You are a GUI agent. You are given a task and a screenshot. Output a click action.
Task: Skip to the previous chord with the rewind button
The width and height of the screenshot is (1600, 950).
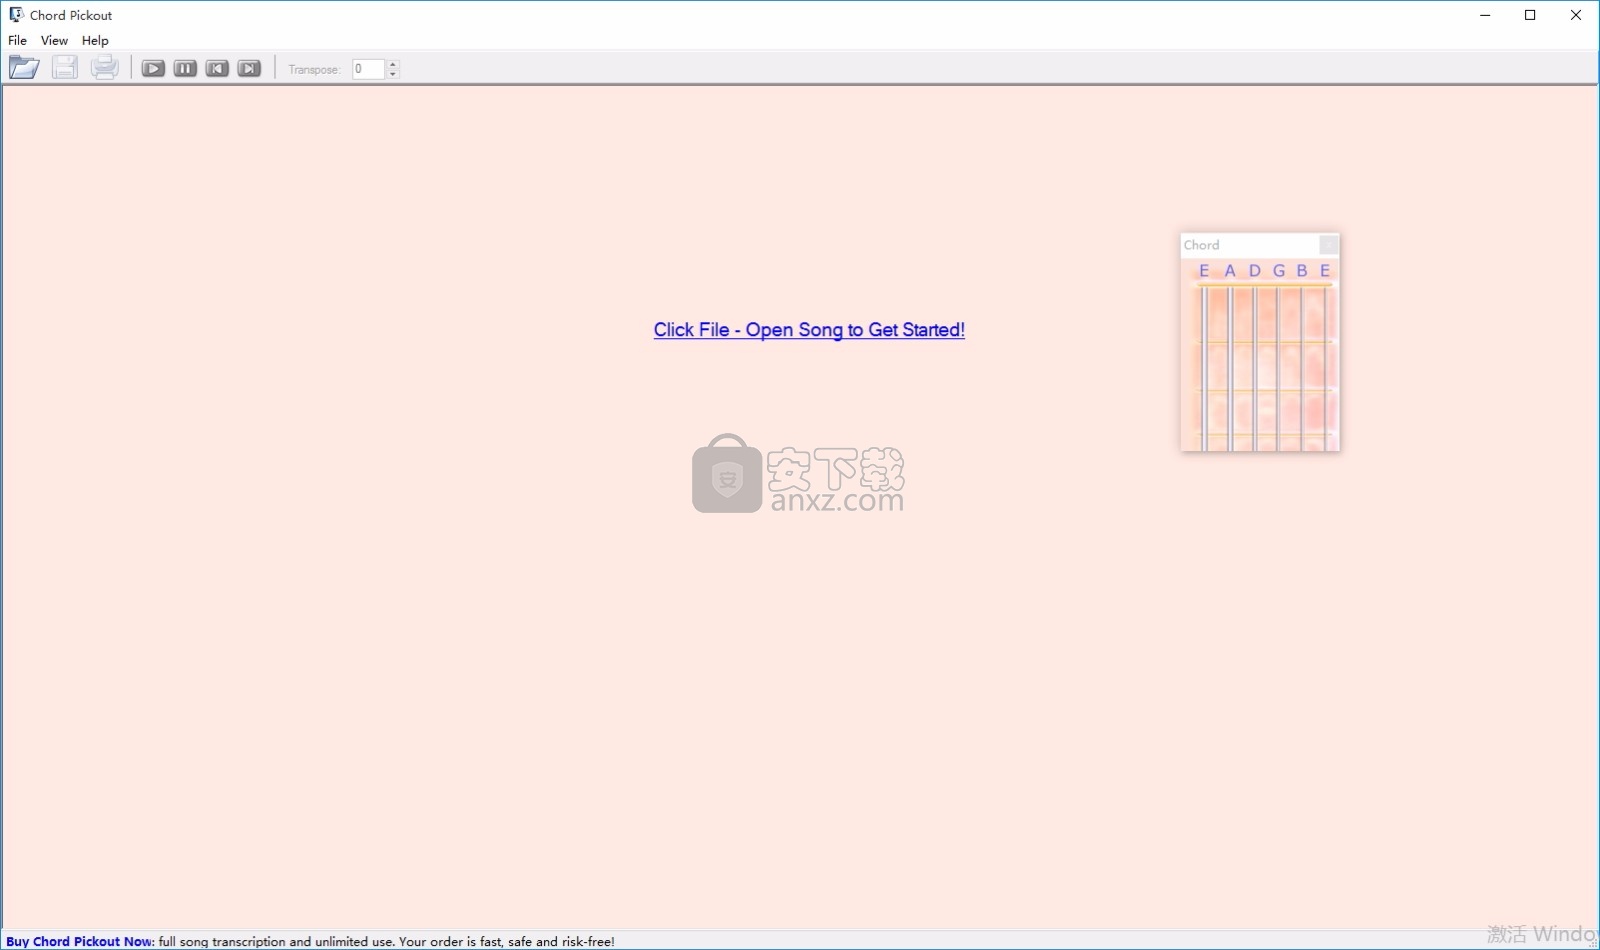coord(217,69)
